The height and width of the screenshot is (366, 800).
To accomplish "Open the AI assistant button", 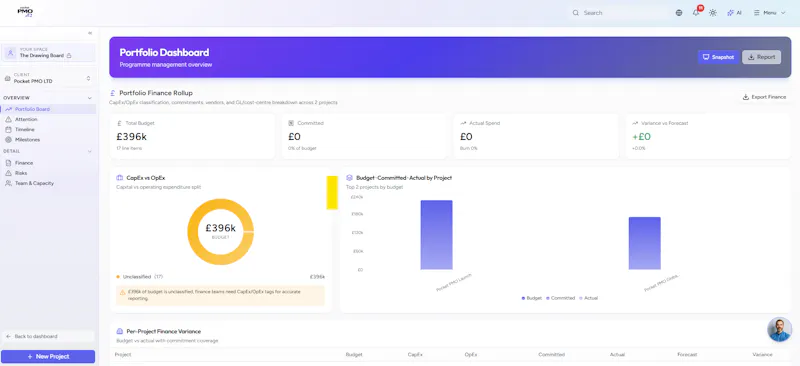I will click(734, 13).
